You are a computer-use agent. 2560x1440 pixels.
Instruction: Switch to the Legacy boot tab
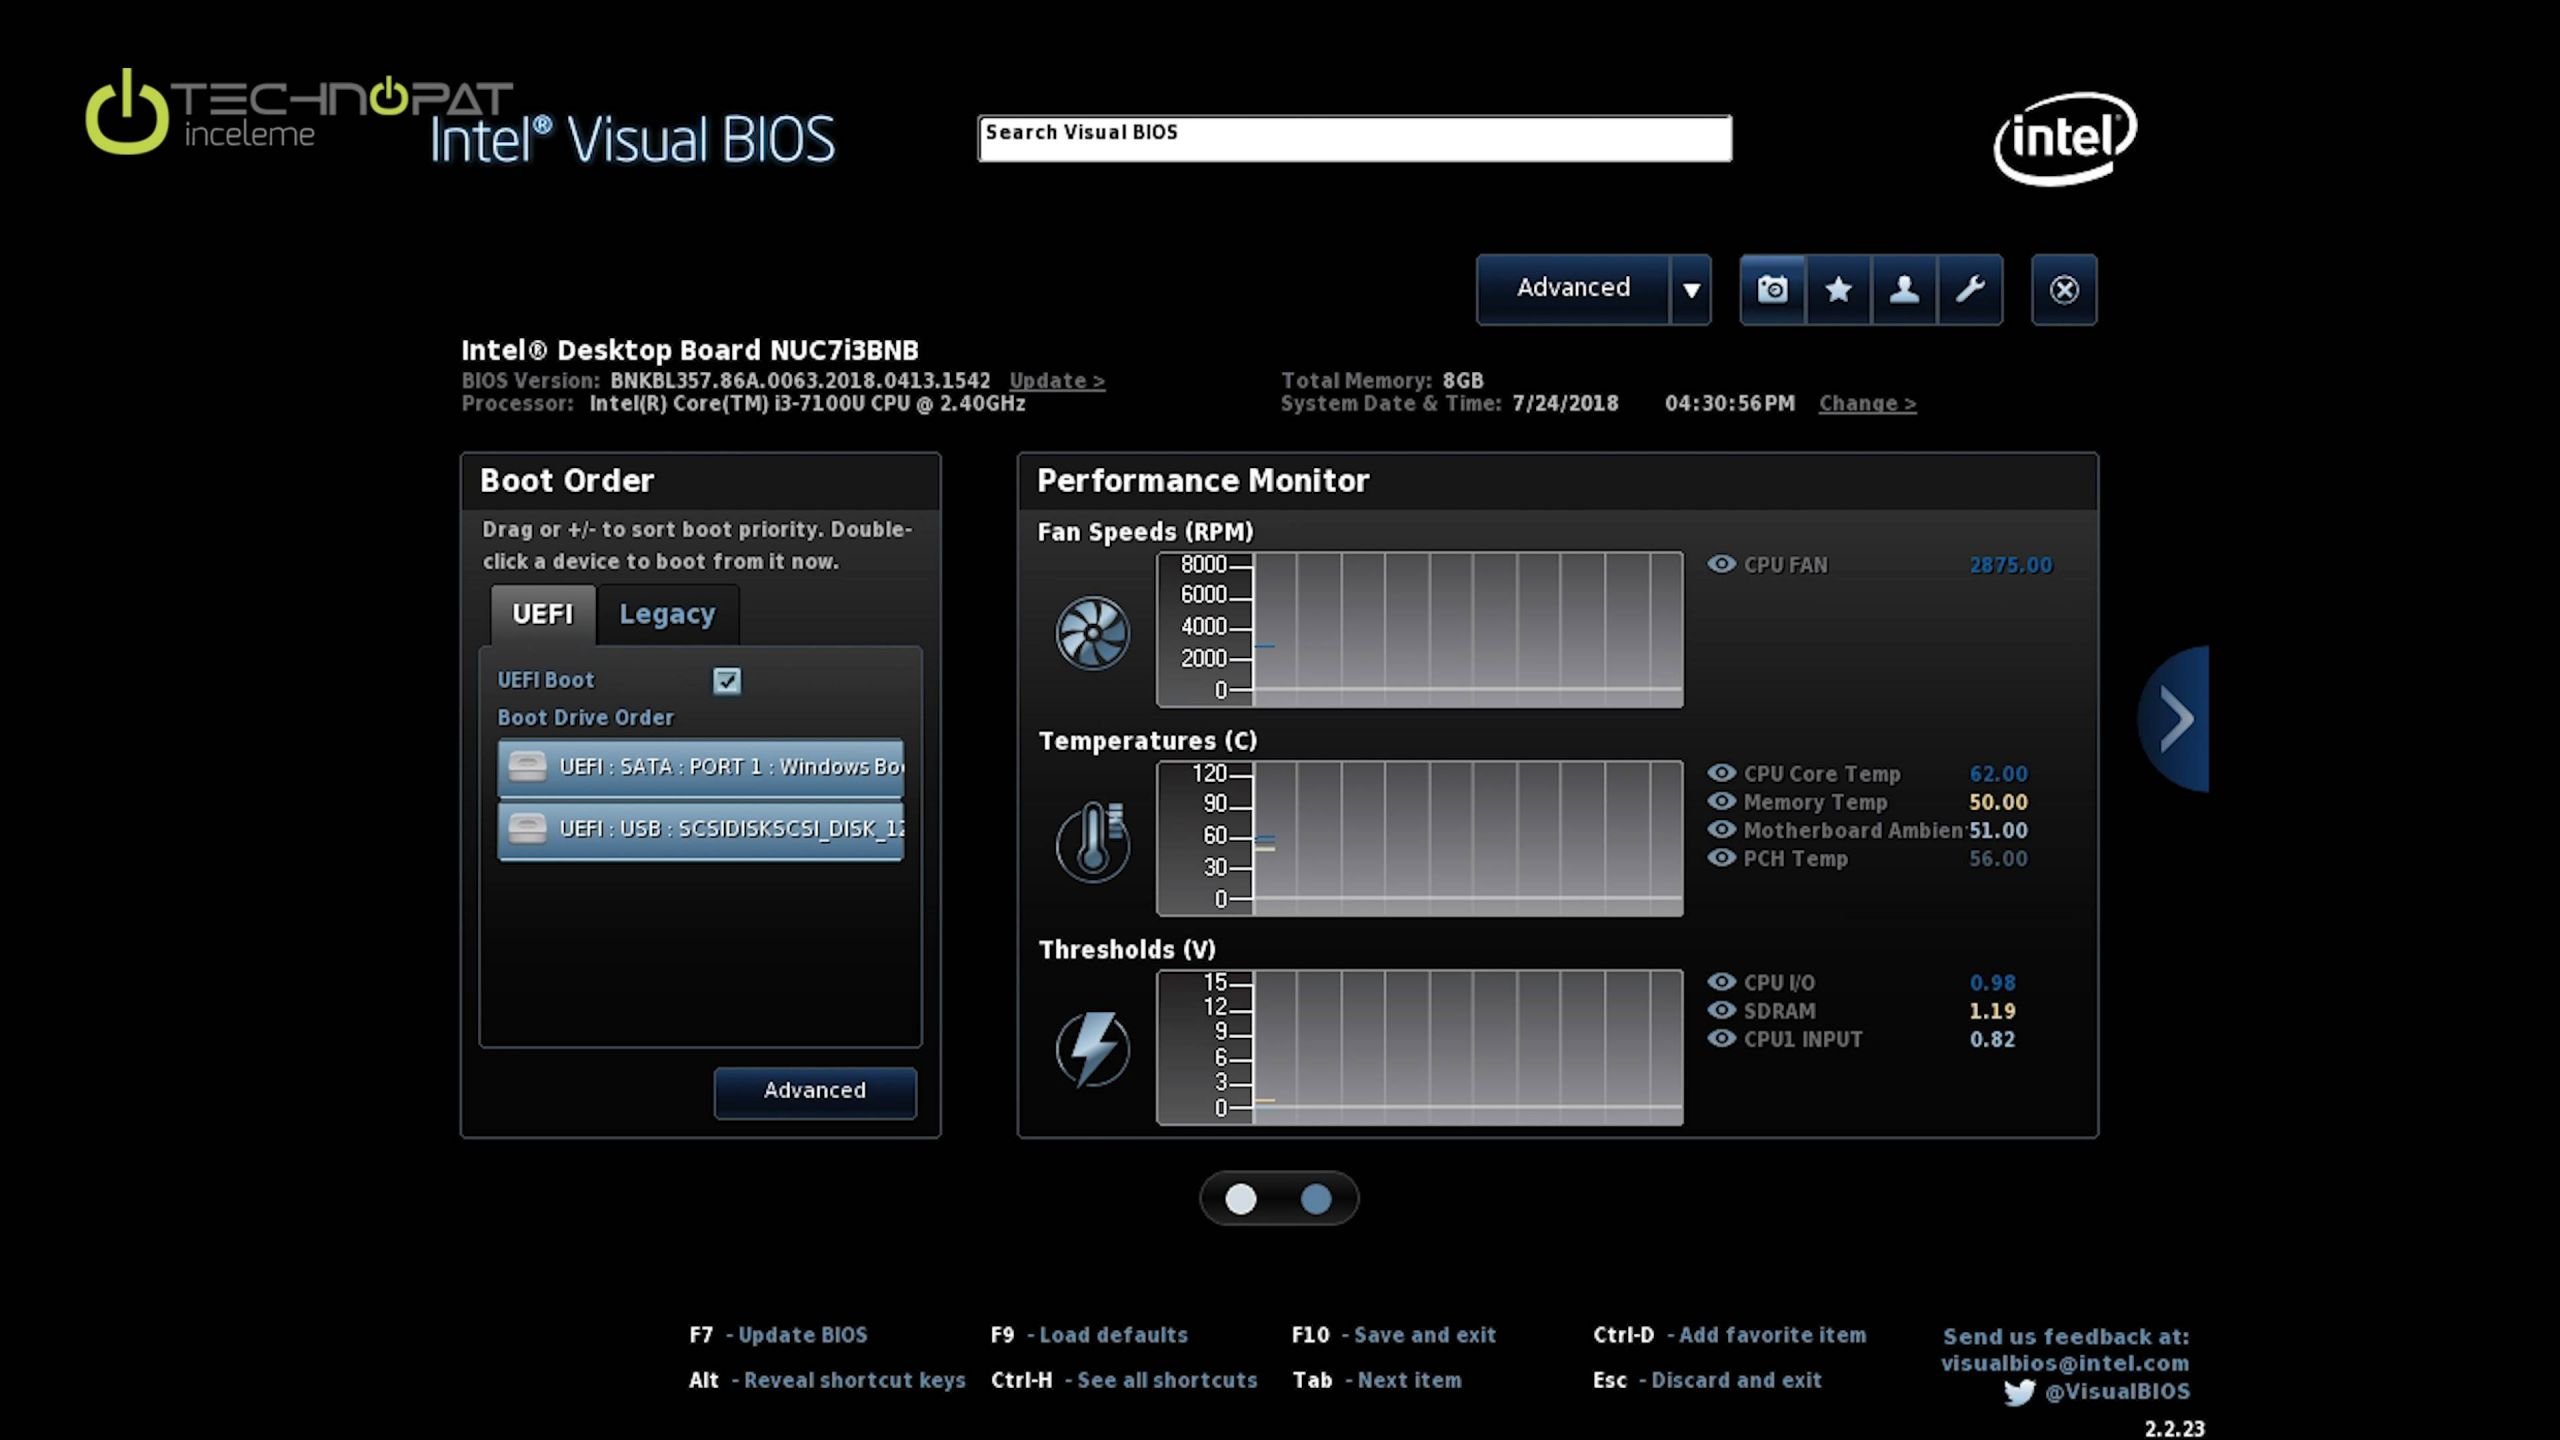pyautogui.click(x=667, y=614)
